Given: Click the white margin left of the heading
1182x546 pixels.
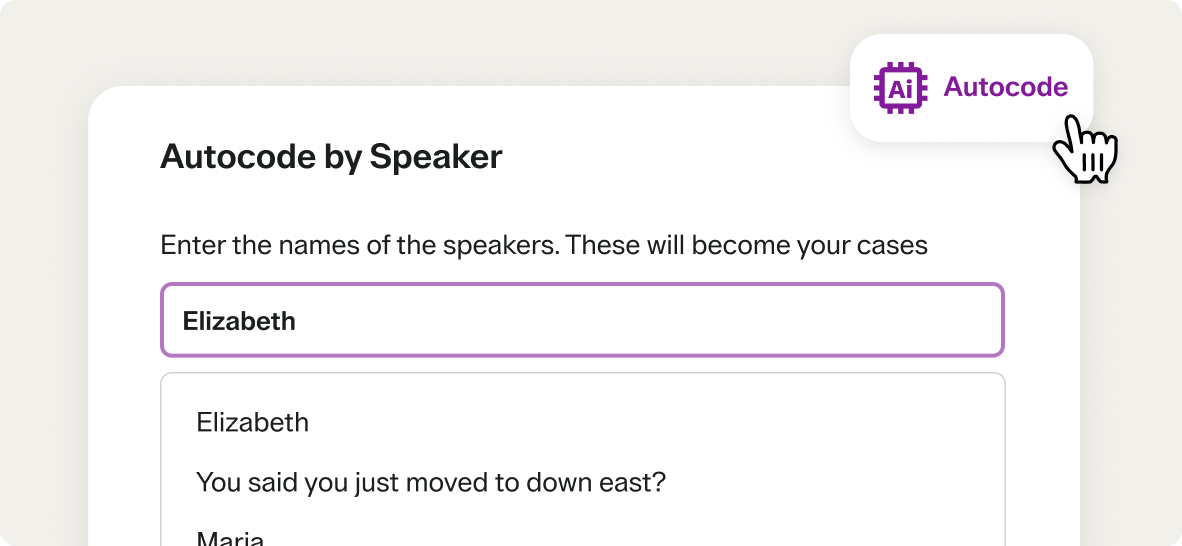Looking at the screenshot, I should [x=124, y=157].
